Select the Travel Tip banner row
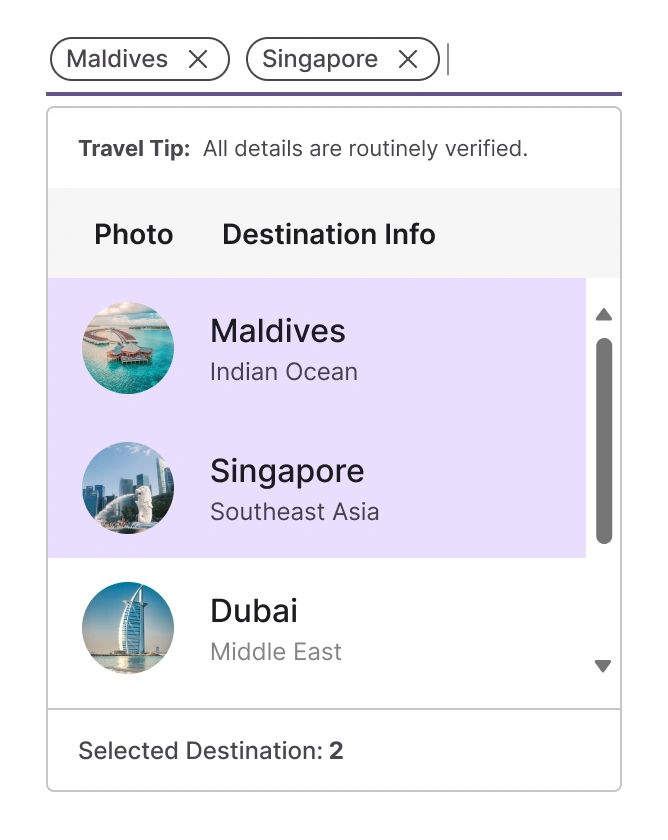668x840 pixels. pos(334,148)
